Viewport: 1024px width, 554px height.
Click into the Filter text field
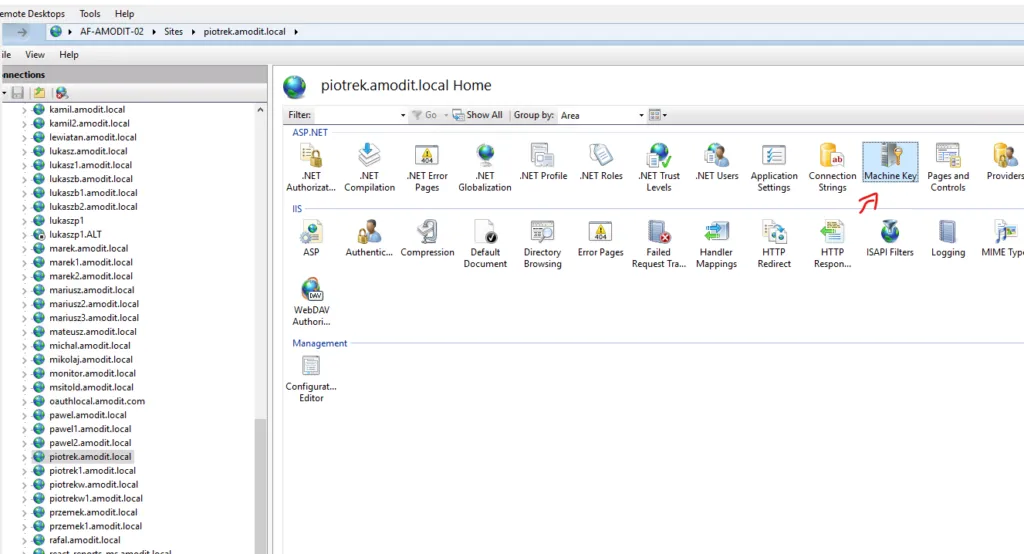coord(356,115)
